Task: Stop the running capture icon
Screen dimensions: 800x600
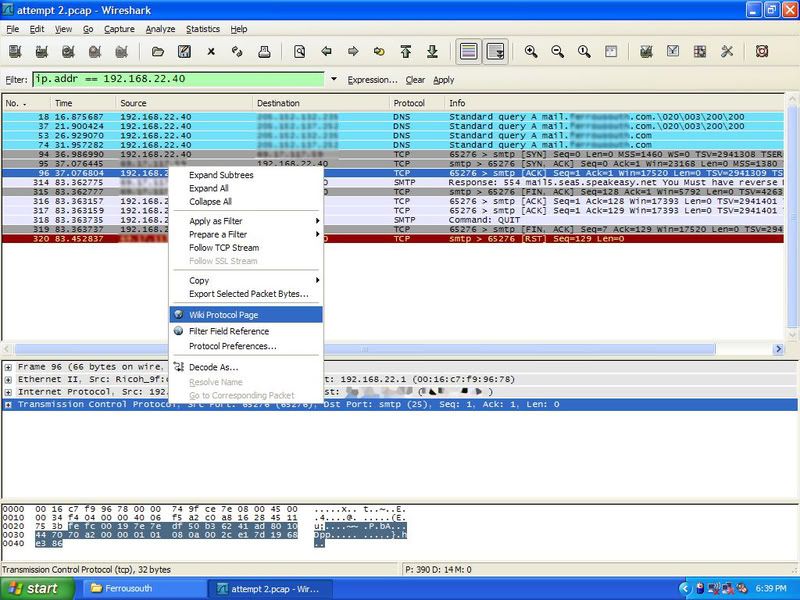Action: tap(95, 51)
